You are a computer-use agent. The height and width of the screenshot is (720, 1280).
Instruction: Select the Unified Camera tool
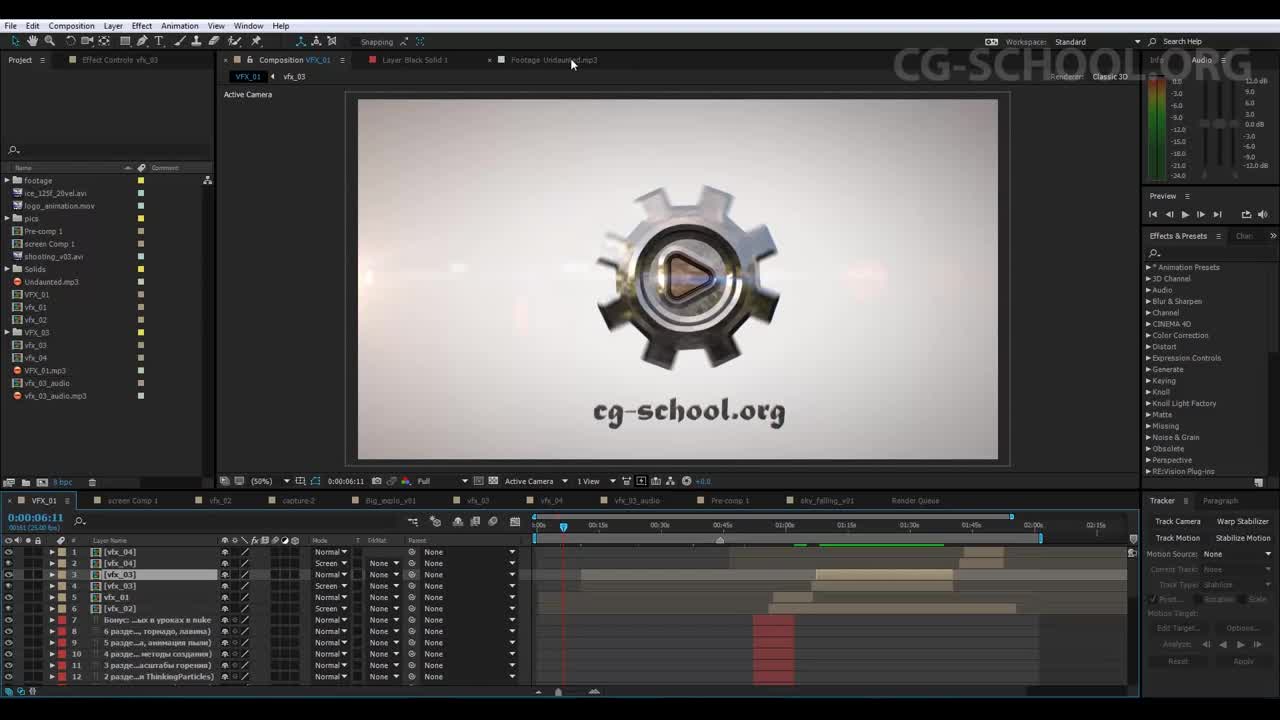87,41
